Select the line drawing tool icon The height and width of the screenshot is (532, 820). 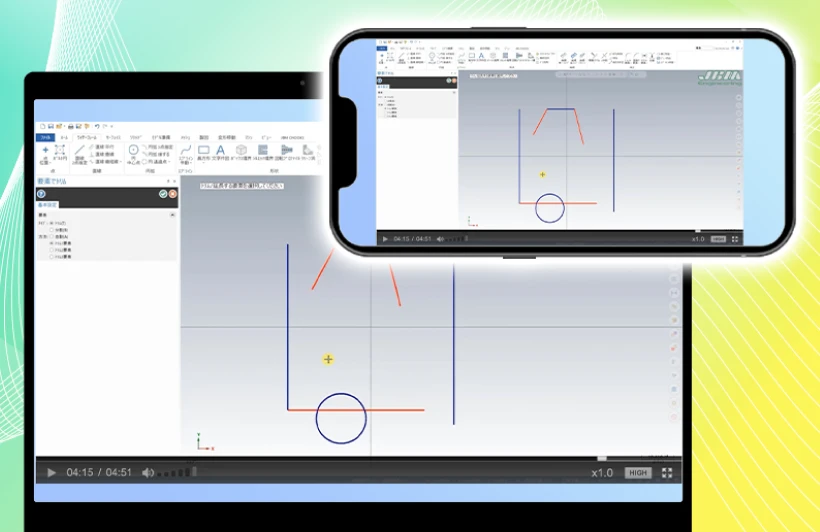pyautogui.click(x=79, y=150)
